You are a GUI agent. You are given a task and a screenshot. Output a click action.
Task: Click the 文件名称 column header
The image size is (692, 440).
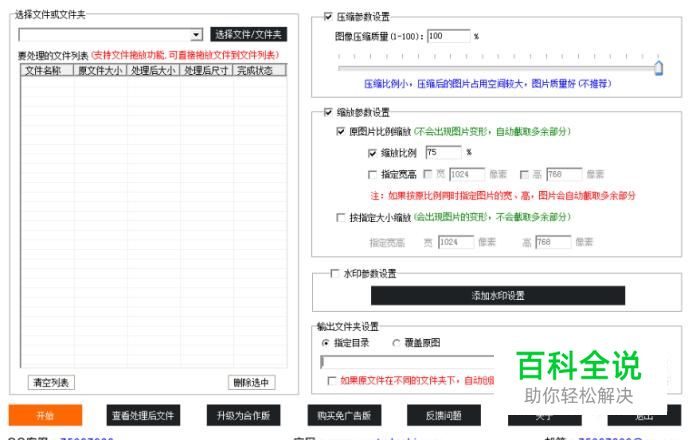[x=47, y=70]
